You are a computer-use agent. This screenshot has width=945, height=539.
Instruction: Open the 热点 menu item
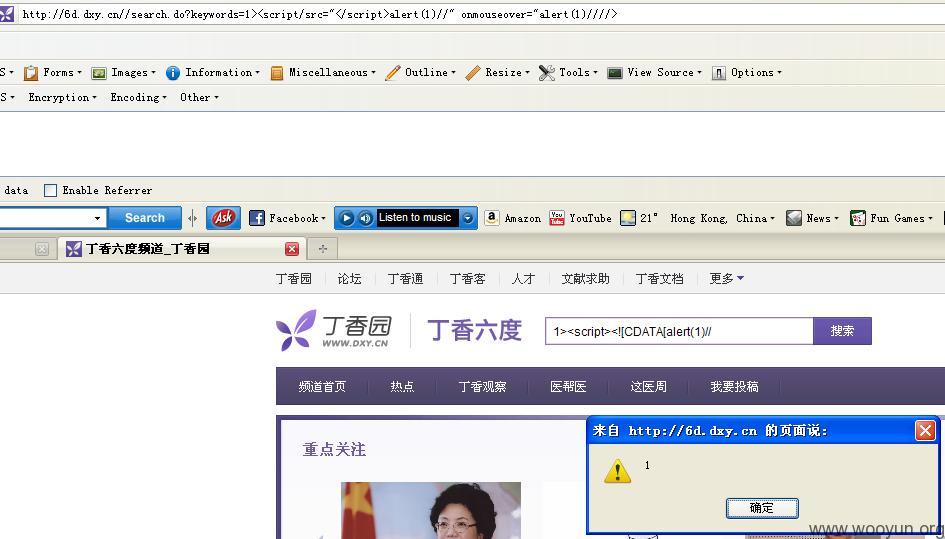pos(402,386)
